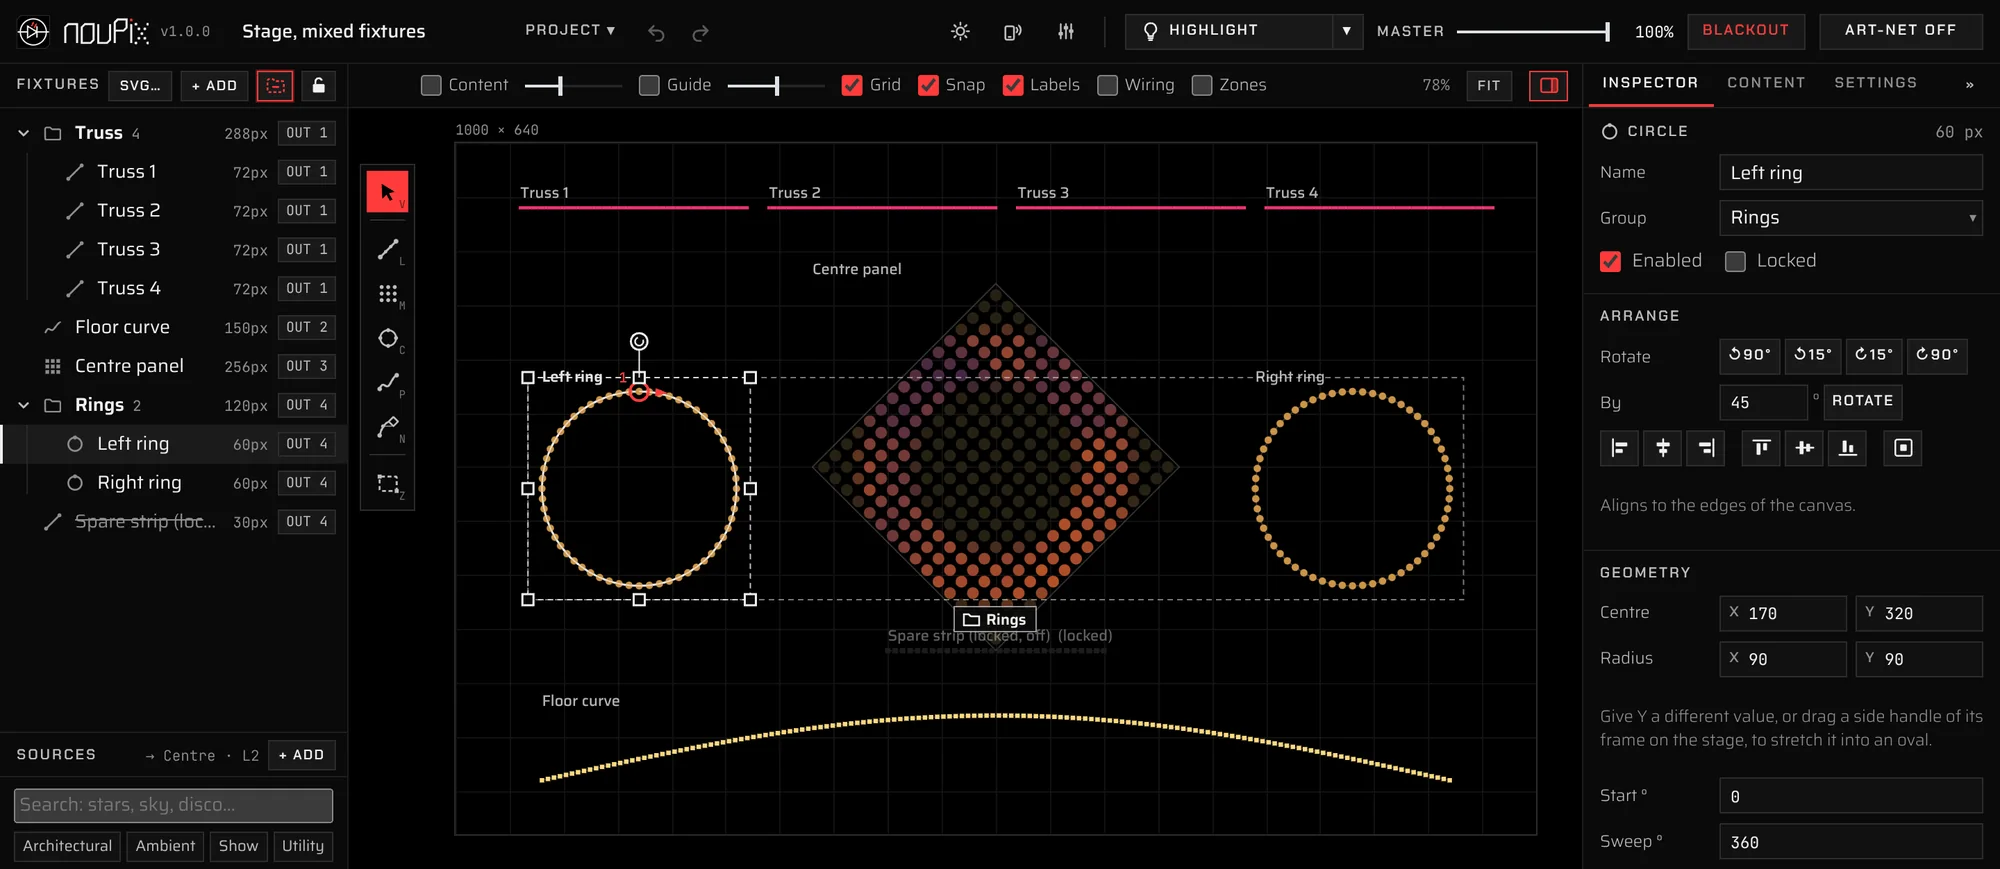Viewport: 2000px width, 869px height.
Task: Align selection to top edge
Action: pyautogui.click(x=1761, y=448)
